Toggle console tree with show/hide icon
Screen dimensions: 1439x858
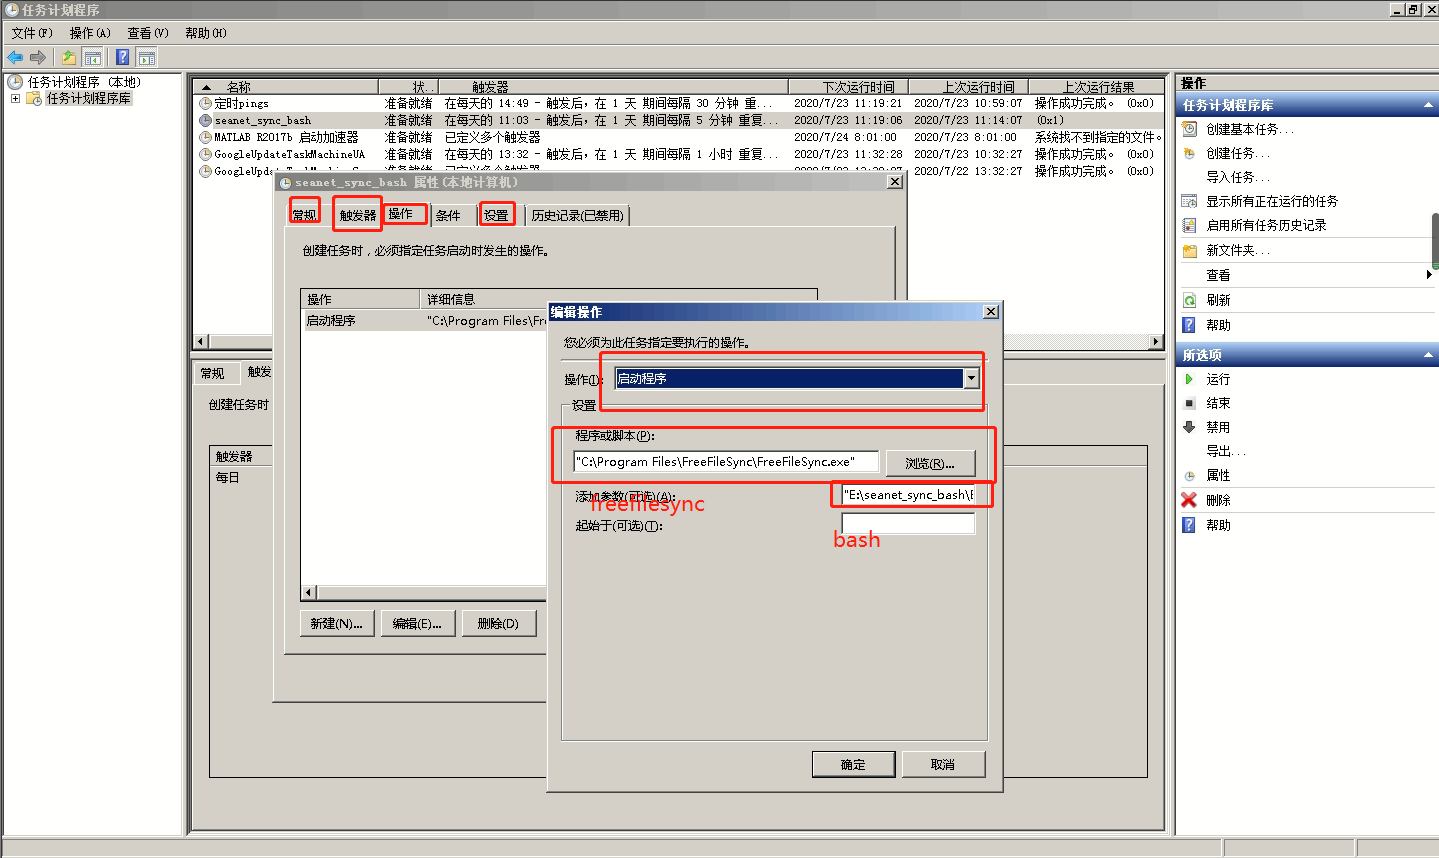[x=93, y=57]
